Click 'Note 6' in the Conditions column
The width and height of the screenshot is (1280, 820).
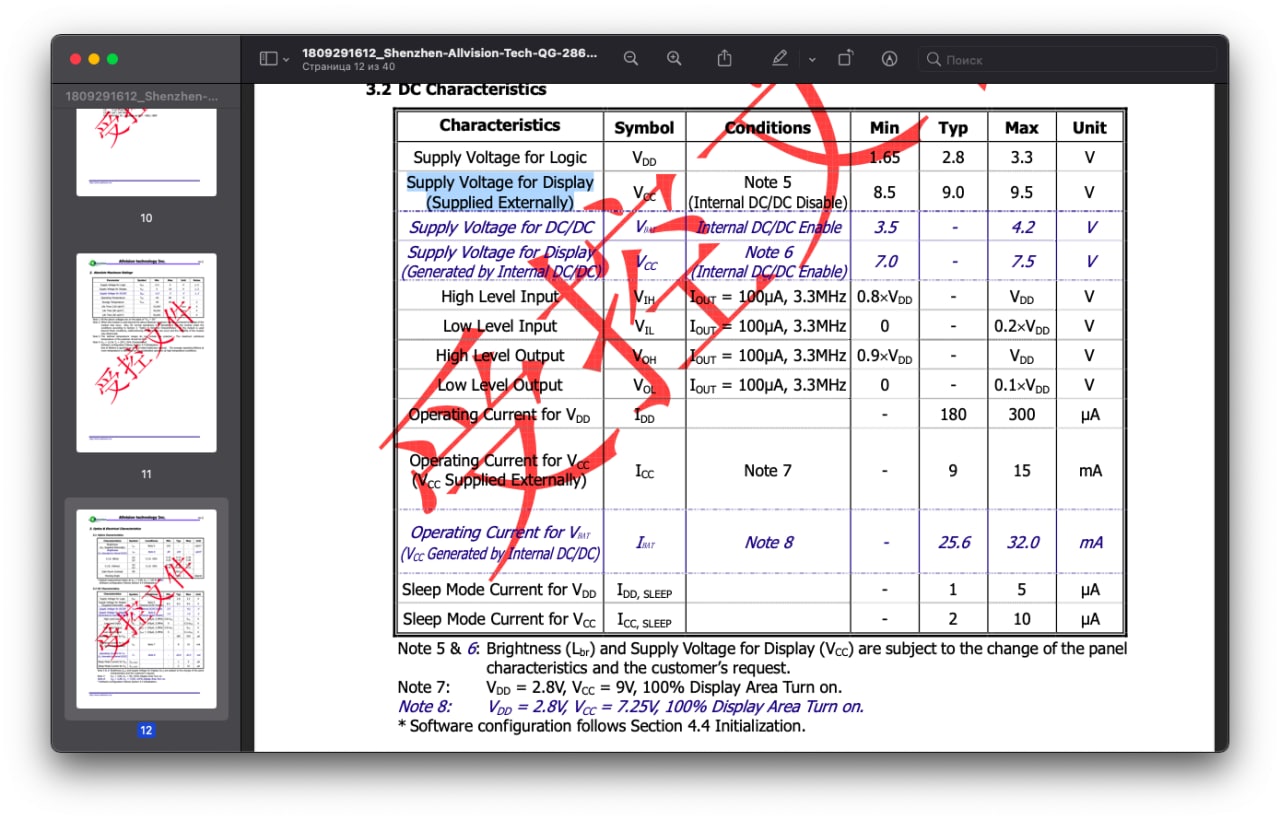pos(769,252)
